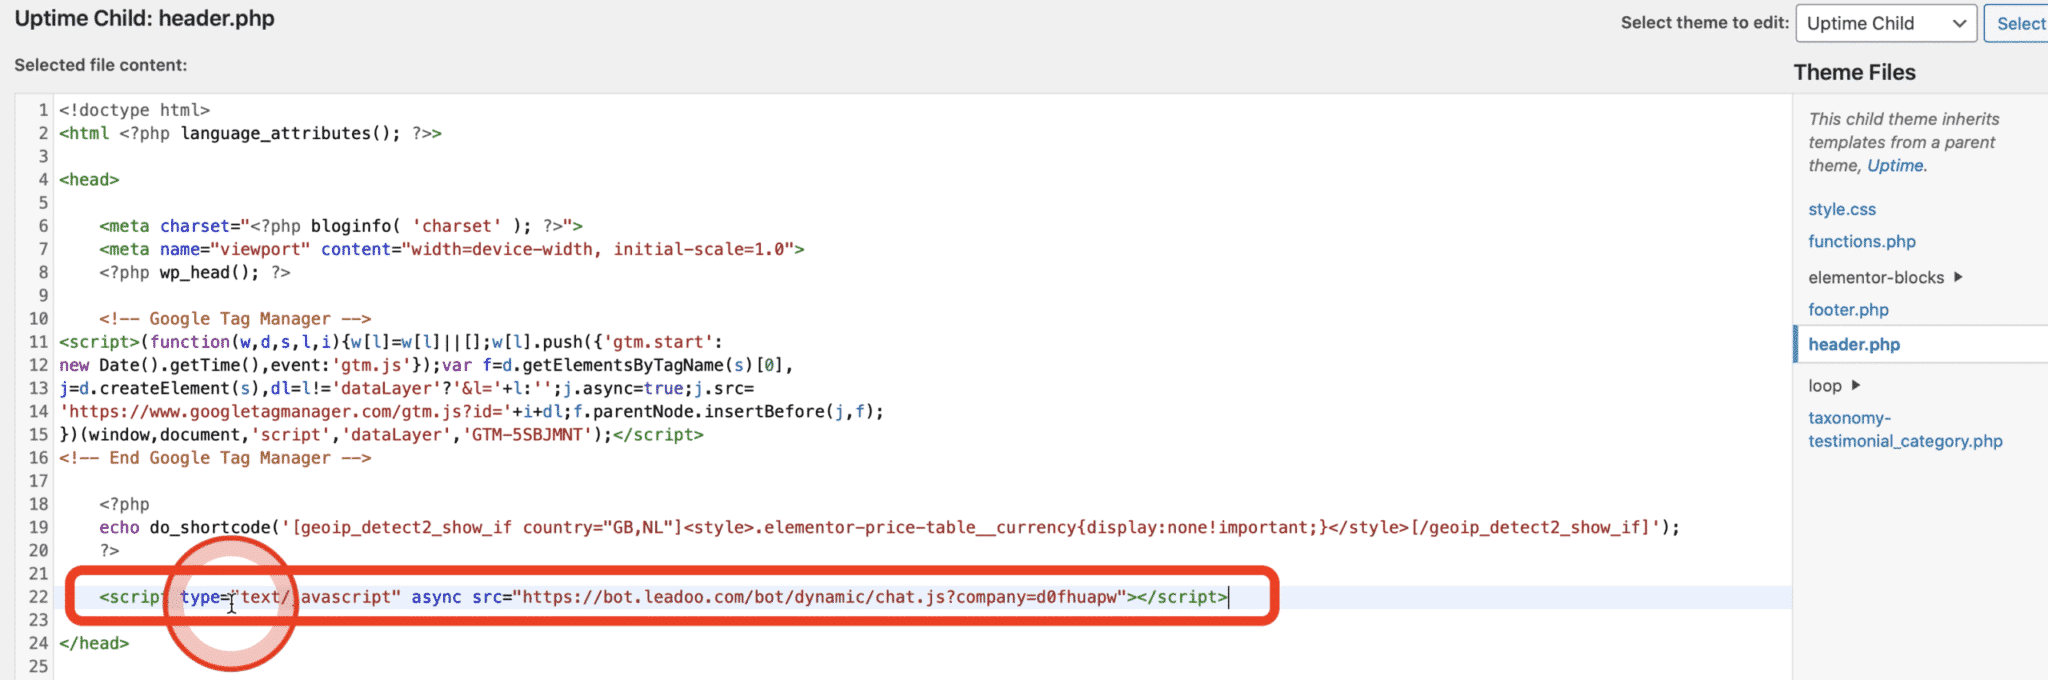Open taxonomy-testimonial_category.php file
The height and width of the screenshot is (680, 2048).
[x=1905, y=429]
